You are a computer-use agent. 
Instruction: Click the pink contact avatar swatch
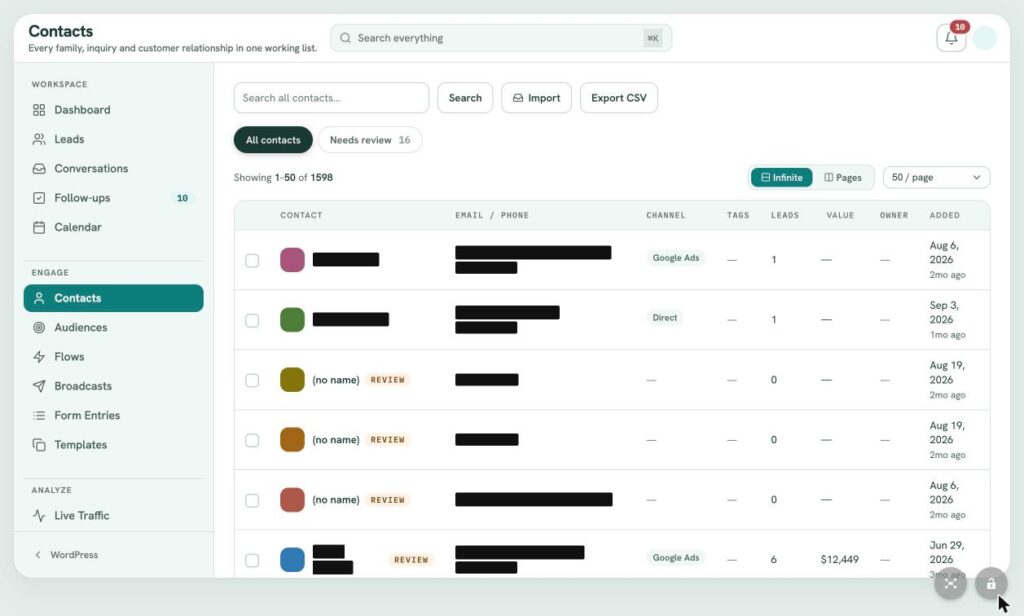click(x=292, y=260)
